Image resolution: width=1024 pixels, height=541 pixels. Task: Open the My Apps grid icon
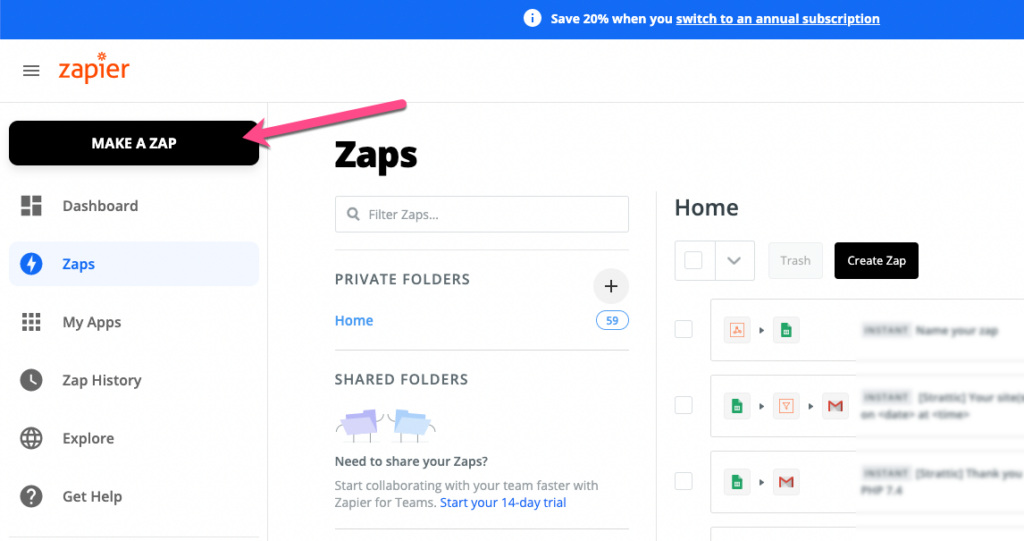(31, 322)
